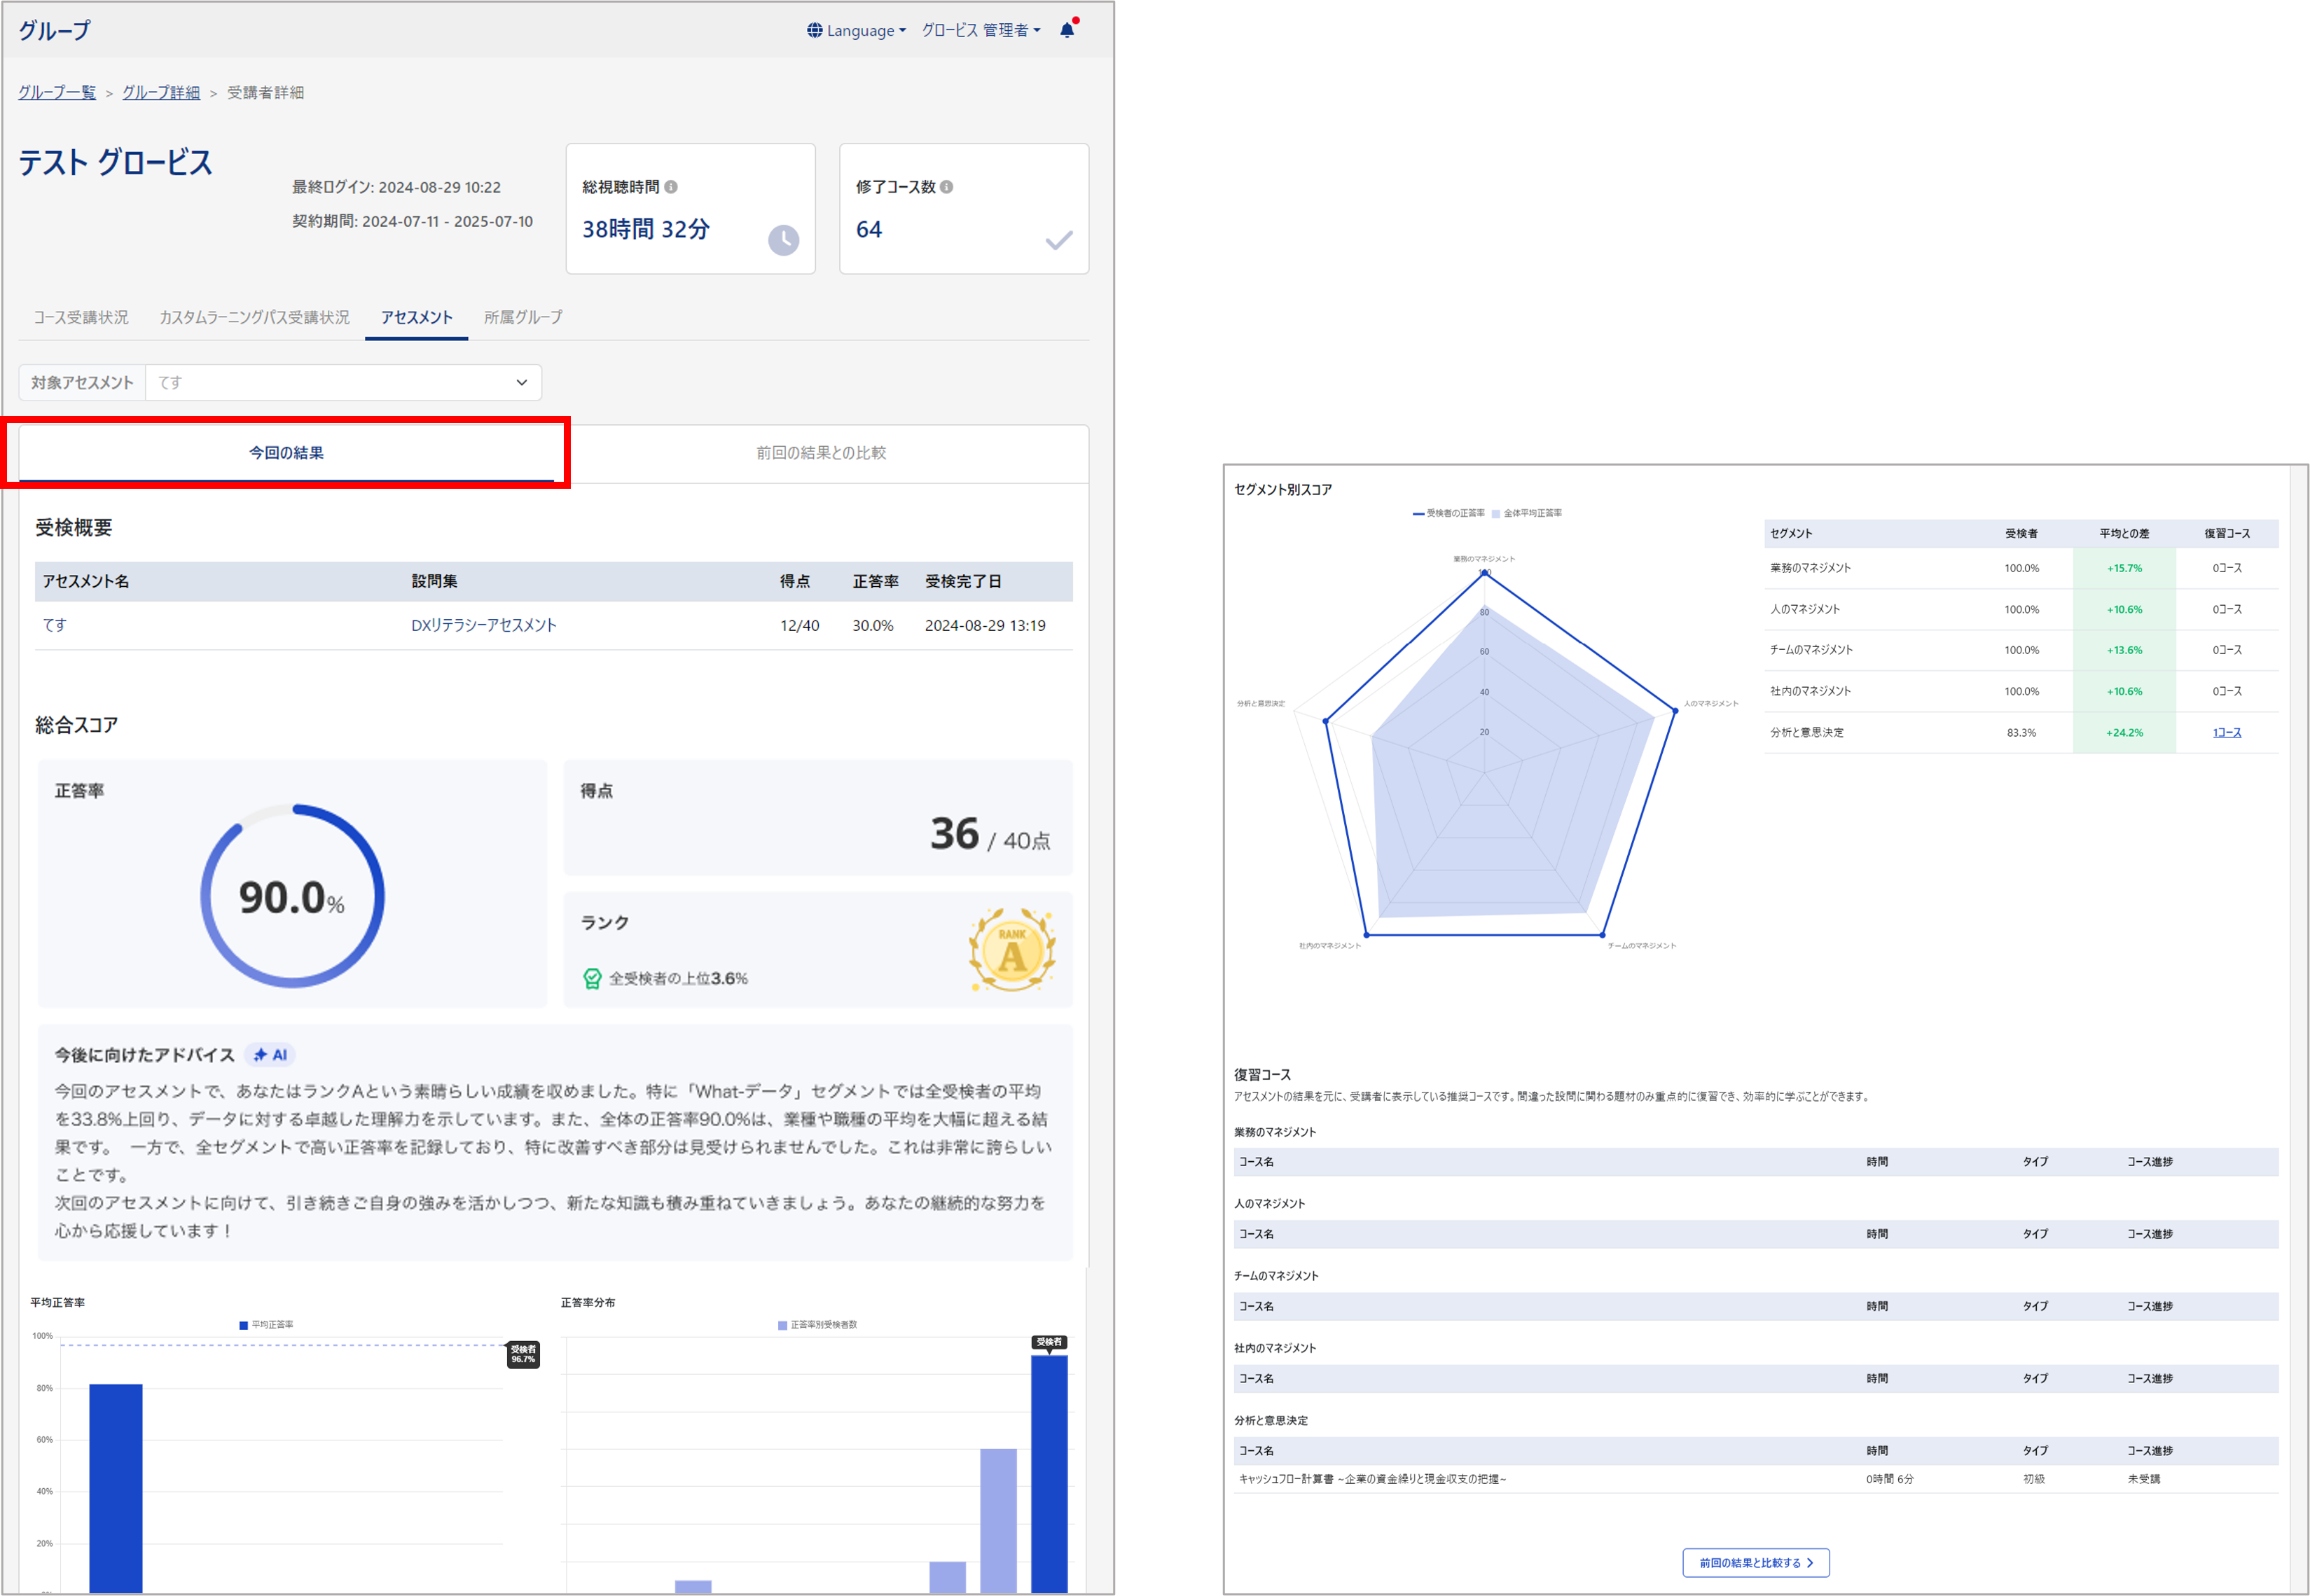The width and height of the screenshot is (2310, 1596).
Task: Click 前回の結果と比較する button
Action: [x=1756, y=1563]
